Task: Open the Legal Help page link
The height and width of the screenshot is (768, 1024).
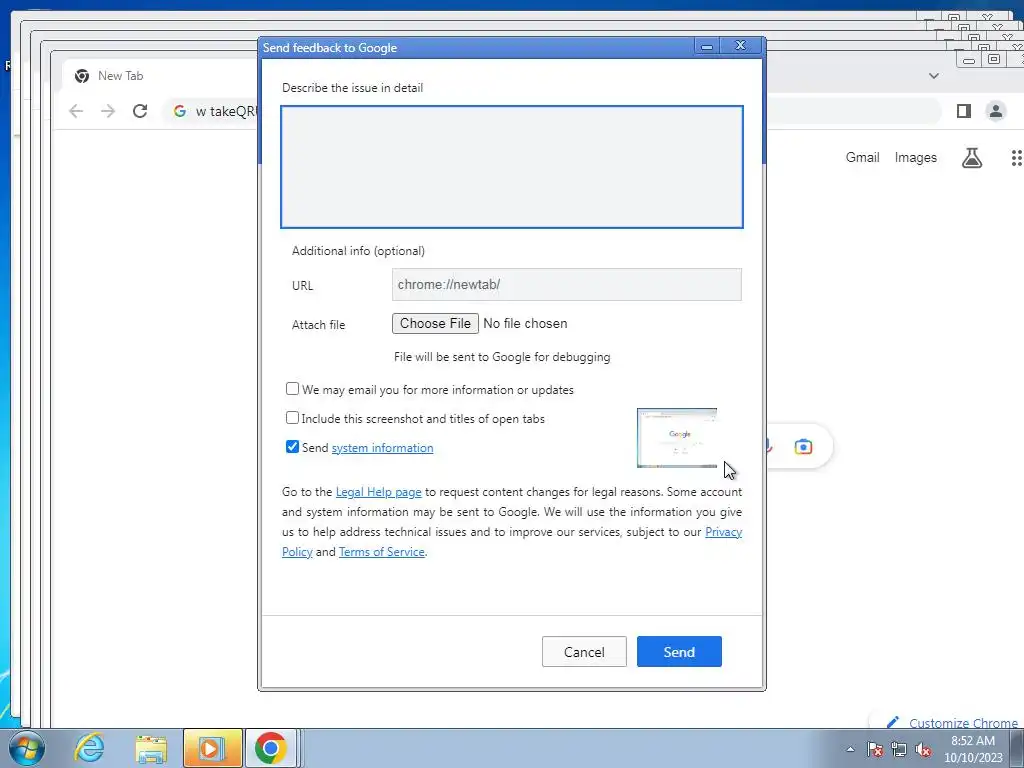Action: pyautogui.click(x=379, y=492)
